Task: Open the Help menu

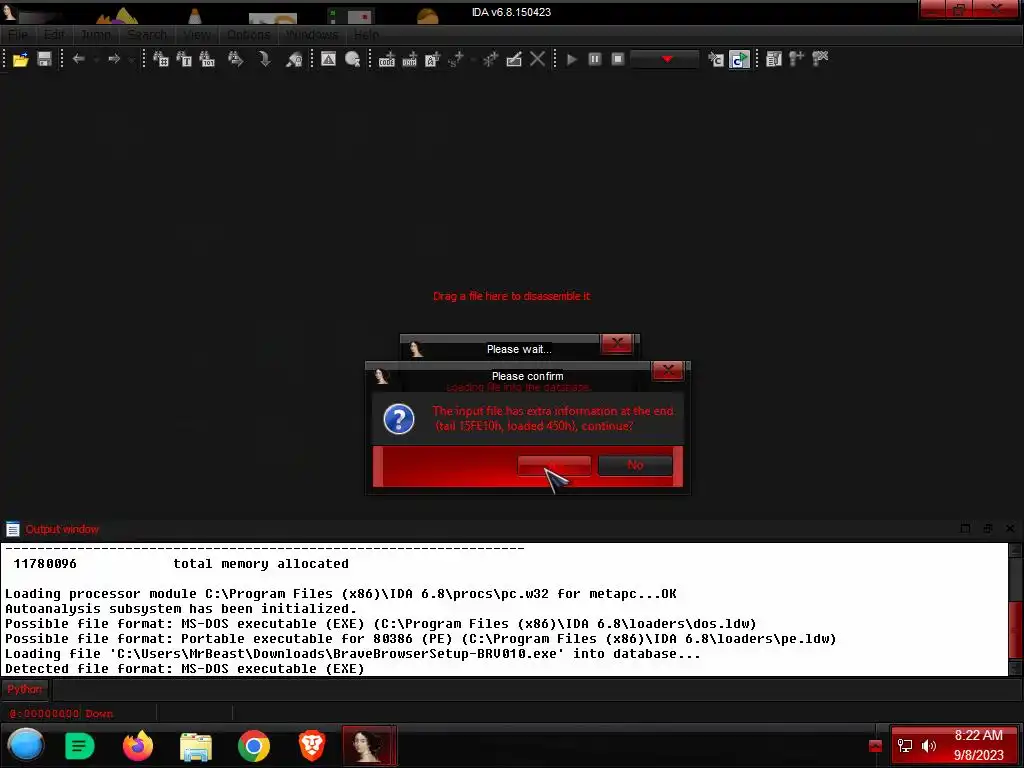Action: (366, 35)
